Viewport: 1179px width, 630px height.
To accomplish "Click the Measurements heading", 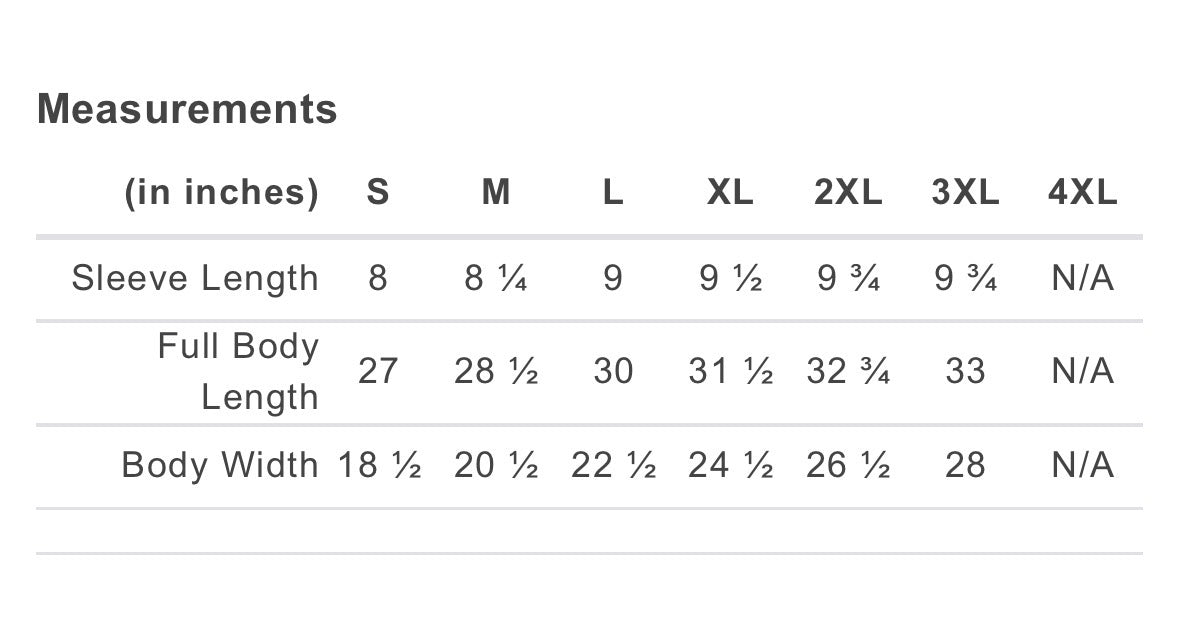I will click(x=187, y=109).
